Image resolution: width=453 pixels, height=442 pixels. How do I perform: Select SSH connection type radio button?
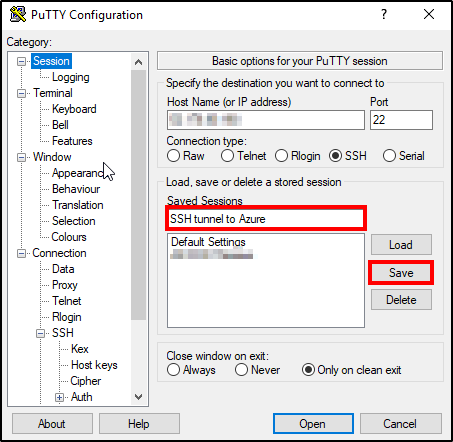pyautogui.click(x=335, y=156)
